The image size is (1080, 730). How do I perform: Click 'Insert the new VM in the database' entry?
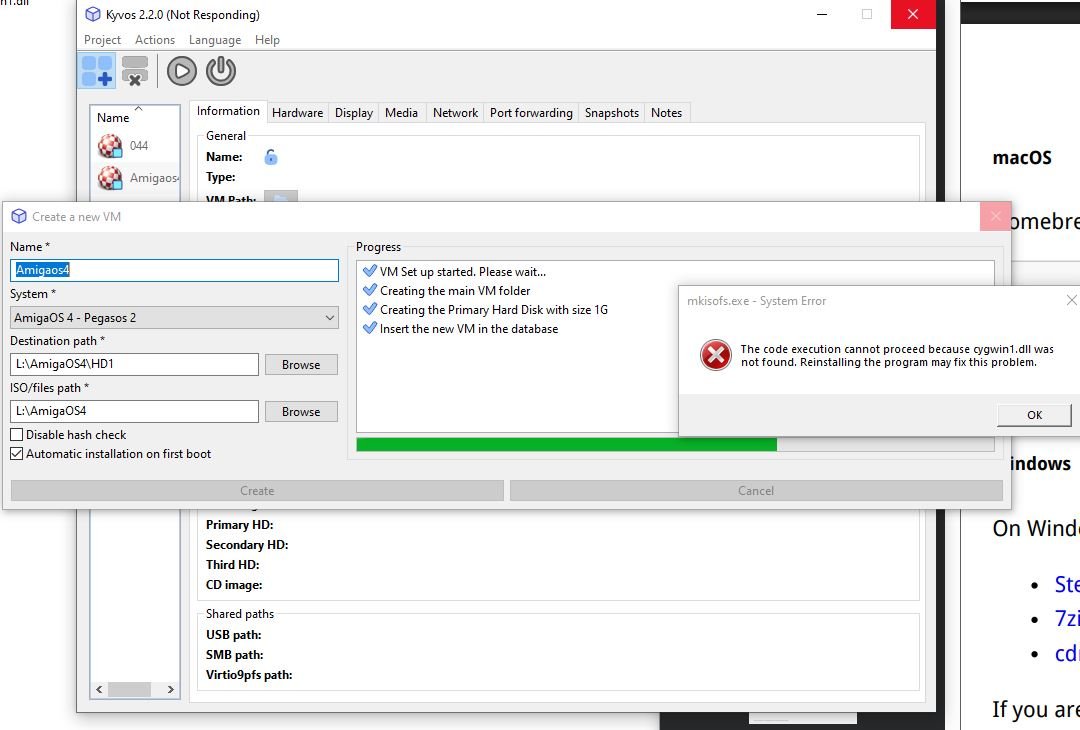coord(461,329)
